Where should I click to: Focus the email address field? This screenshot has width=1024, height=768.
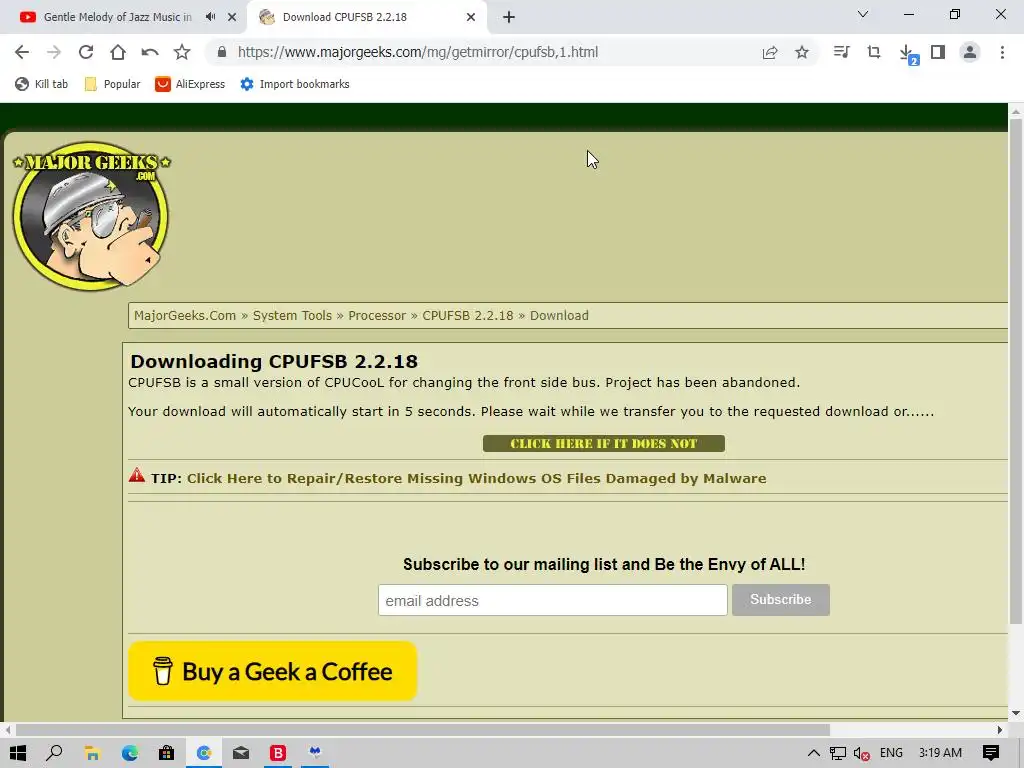pyautogui.click(x=552, y=600)
